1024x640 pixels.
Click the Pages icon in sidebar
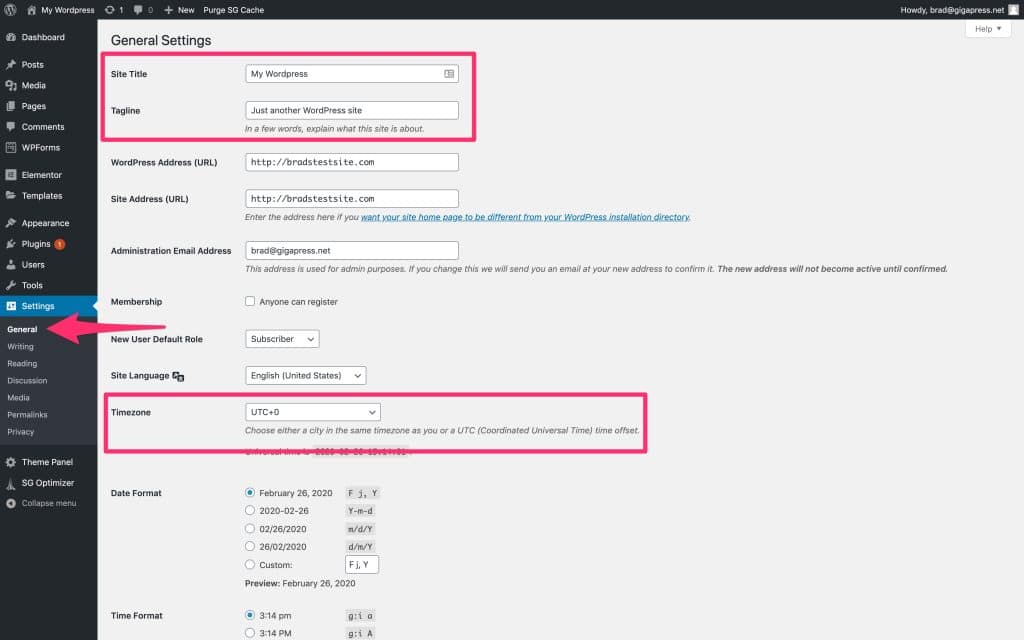coord(11,106)
